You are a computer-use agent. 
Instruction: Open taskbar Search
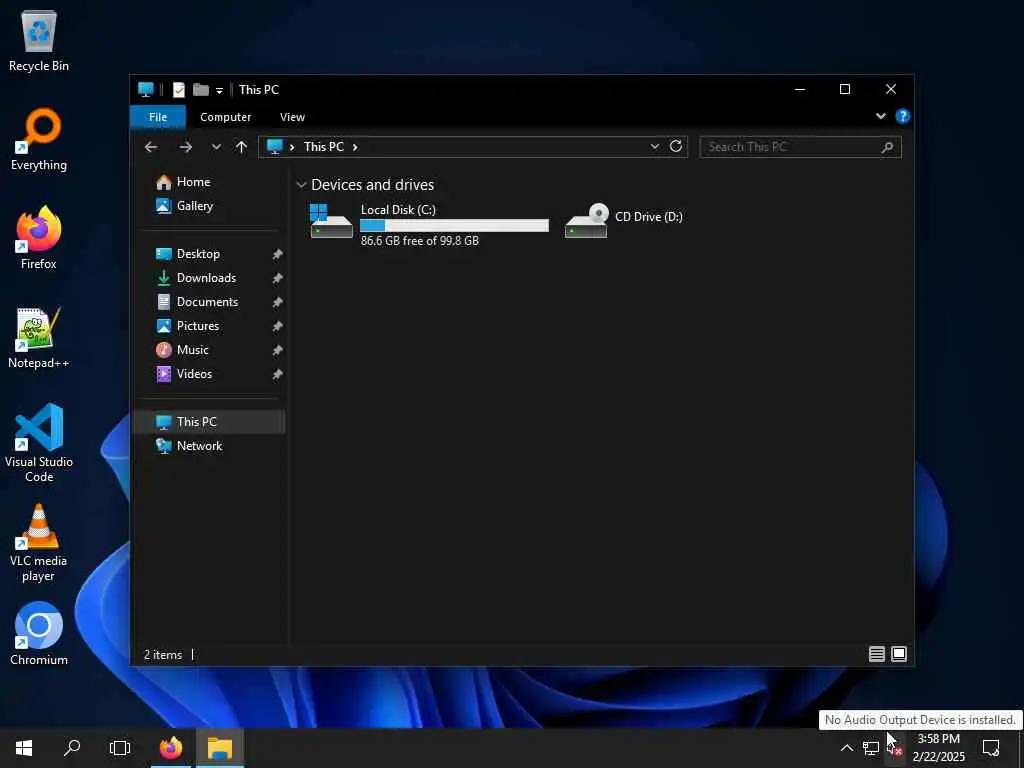point(72,748)
